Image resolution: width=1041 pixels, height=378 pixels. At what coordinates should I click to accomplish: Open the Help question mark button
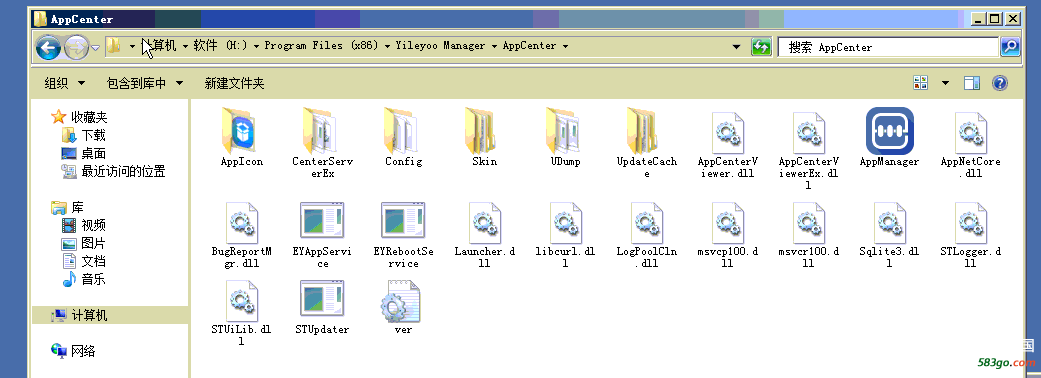pyautogui.click(x=1000, y=83)
